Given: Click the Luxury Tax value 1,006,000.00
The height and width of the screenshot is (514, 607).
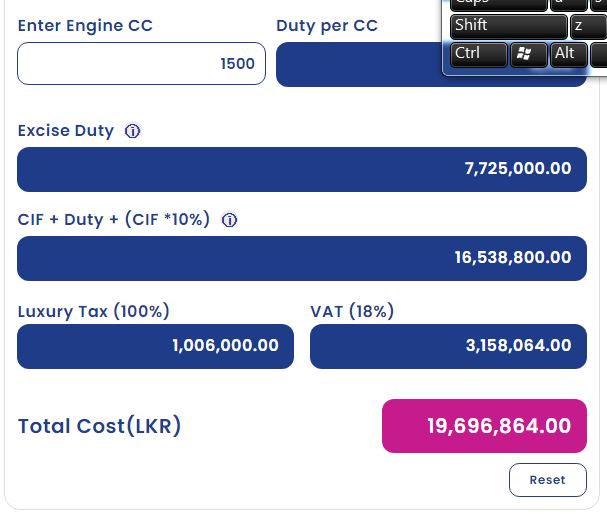Looking at the screenshot, I should click(155, 346).
